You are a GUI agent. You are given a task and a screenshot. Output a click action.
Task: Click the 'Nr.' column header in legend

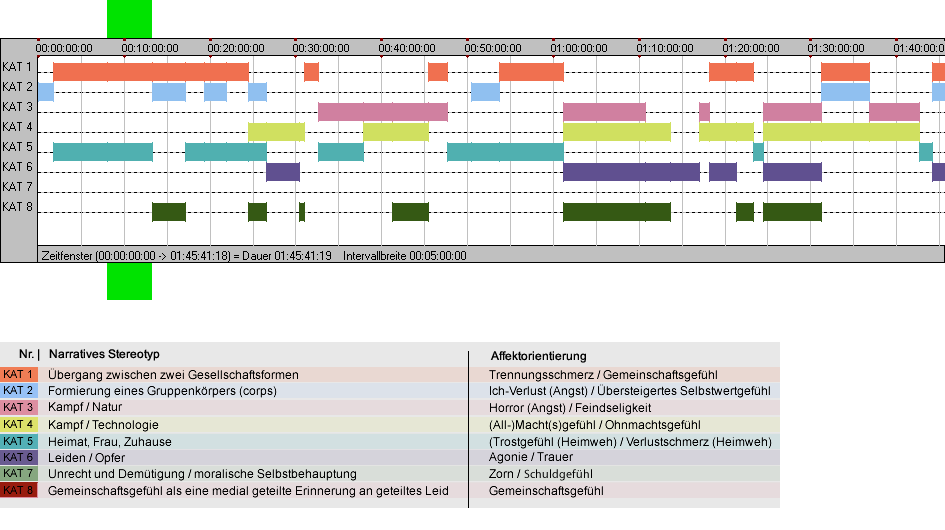pos(26,355)
